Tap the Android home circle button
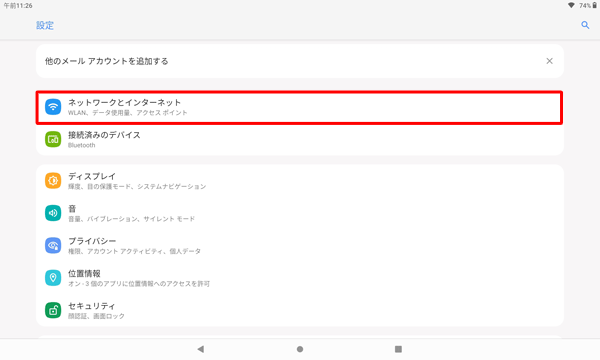Image resolution: width=600 pixels, height=360 pixels. click(x=300, y=349)
